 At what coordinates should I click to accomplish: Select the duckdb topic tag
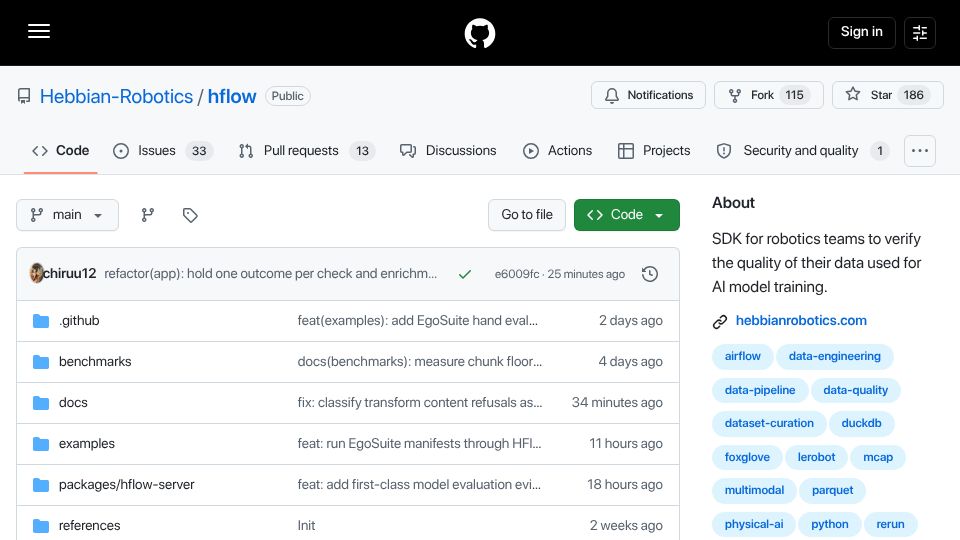point(861,424)
